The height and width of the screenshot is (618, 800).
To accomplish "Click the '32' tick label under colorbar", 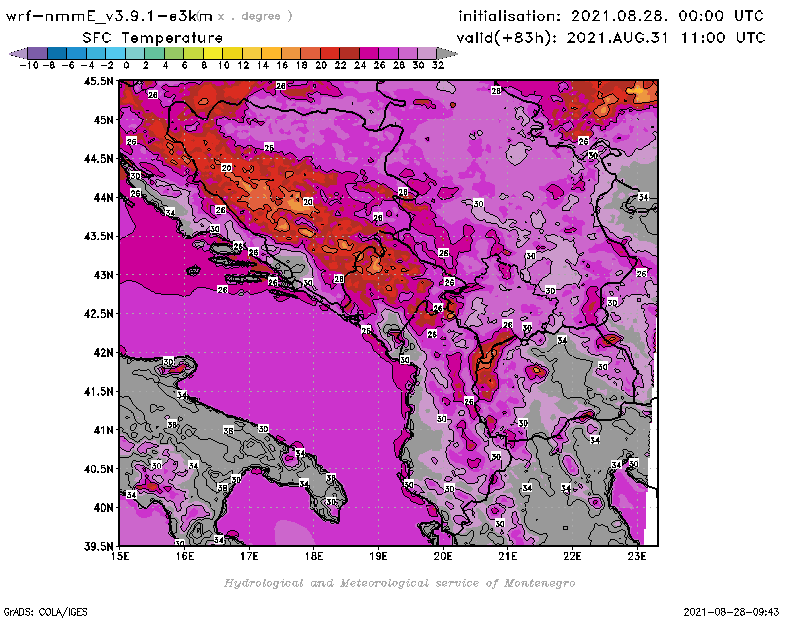I will 438,65.
